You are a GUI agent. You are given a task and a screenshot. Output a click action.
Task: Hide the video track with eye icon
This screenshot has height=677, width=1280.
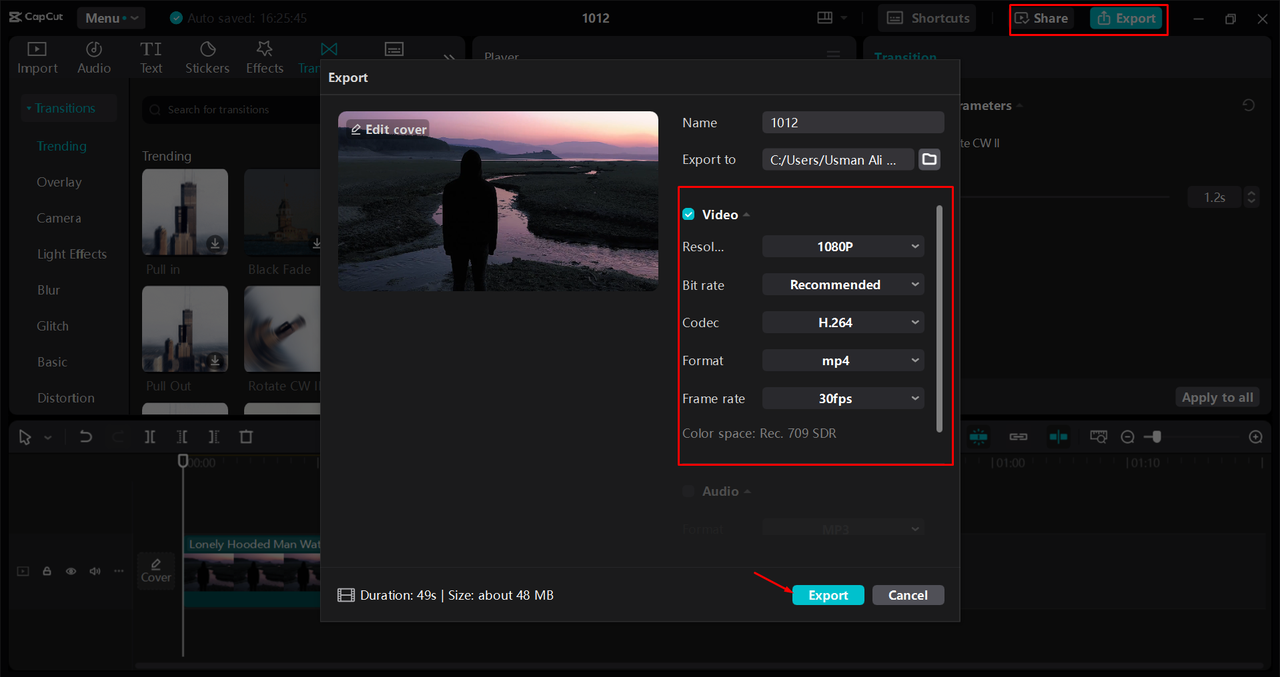click(71, 571)
